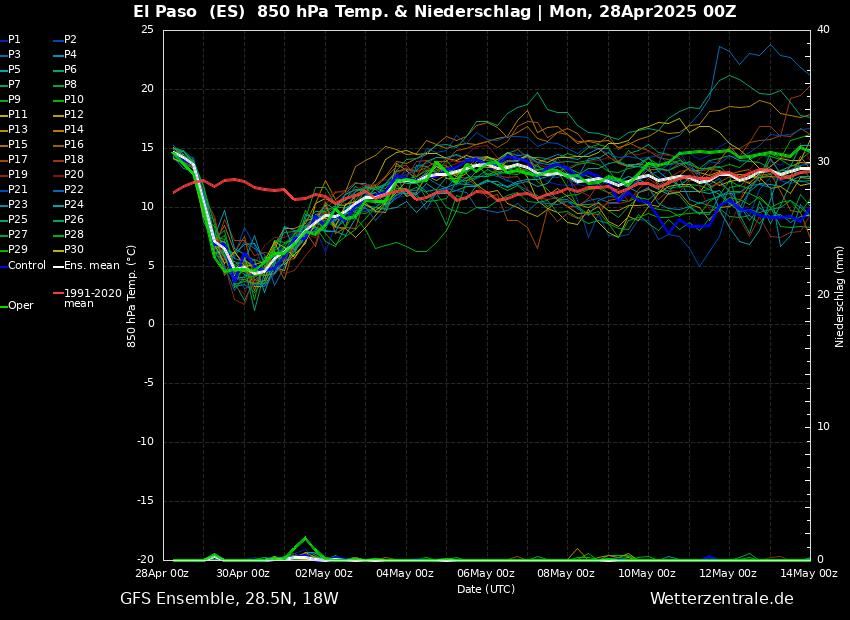Select the 04May 00z date label
The width and height of the screenshot is (850, 620).
coord(406,573)
